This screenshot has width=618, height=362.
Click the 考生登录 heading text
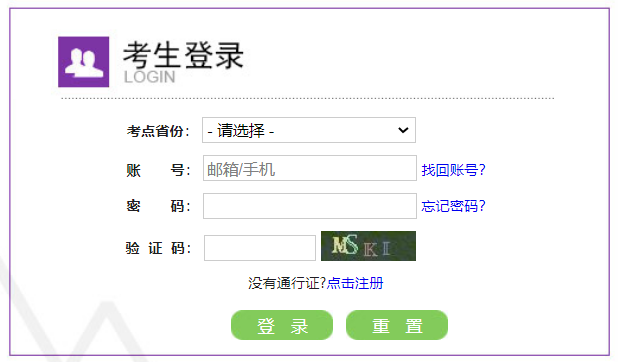pos(183,56)
